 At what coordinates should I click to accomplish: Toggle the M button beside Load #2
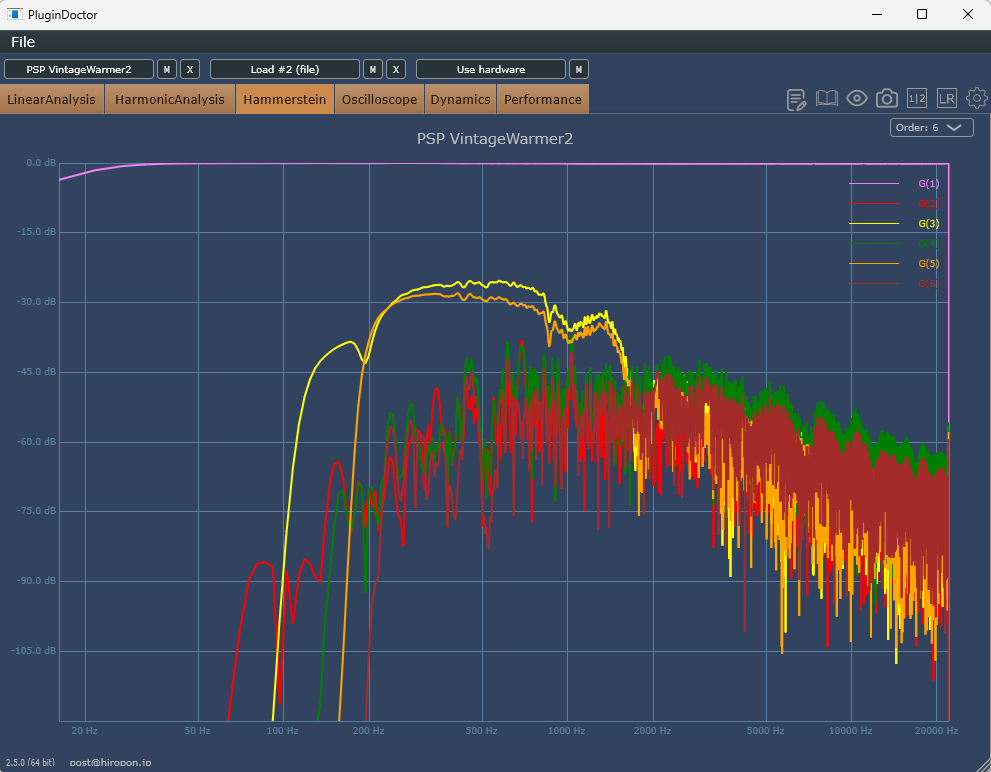[373, 69]
